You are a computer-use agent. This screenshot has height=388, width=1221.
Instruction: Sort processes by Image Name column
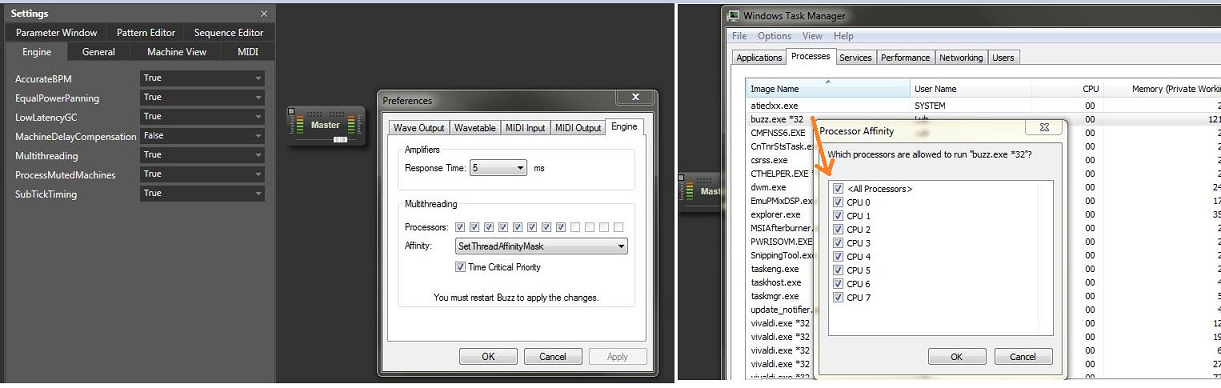pos(827,89)
